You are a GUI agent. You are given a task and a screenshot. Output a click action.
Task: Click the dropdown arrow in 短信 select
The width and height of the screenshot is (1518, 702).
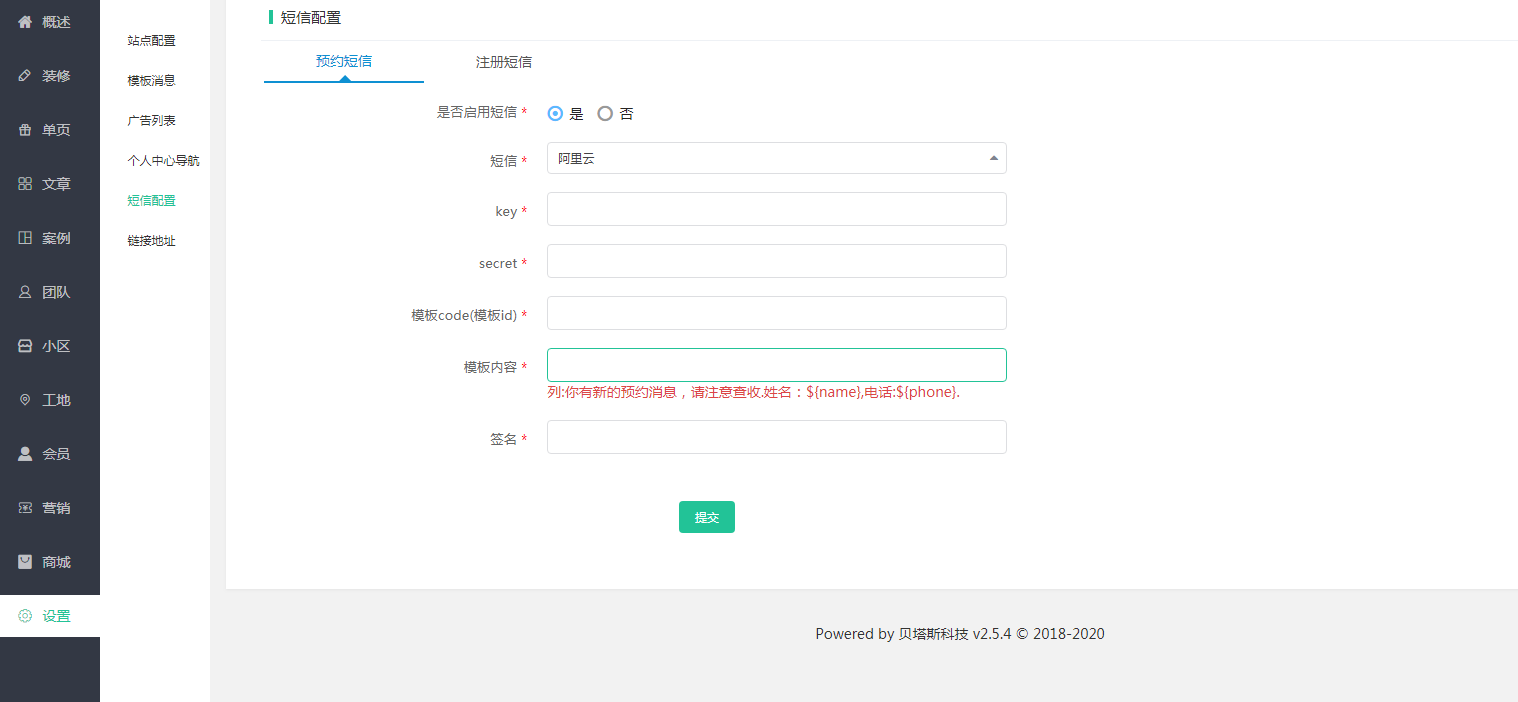point(993,158)
